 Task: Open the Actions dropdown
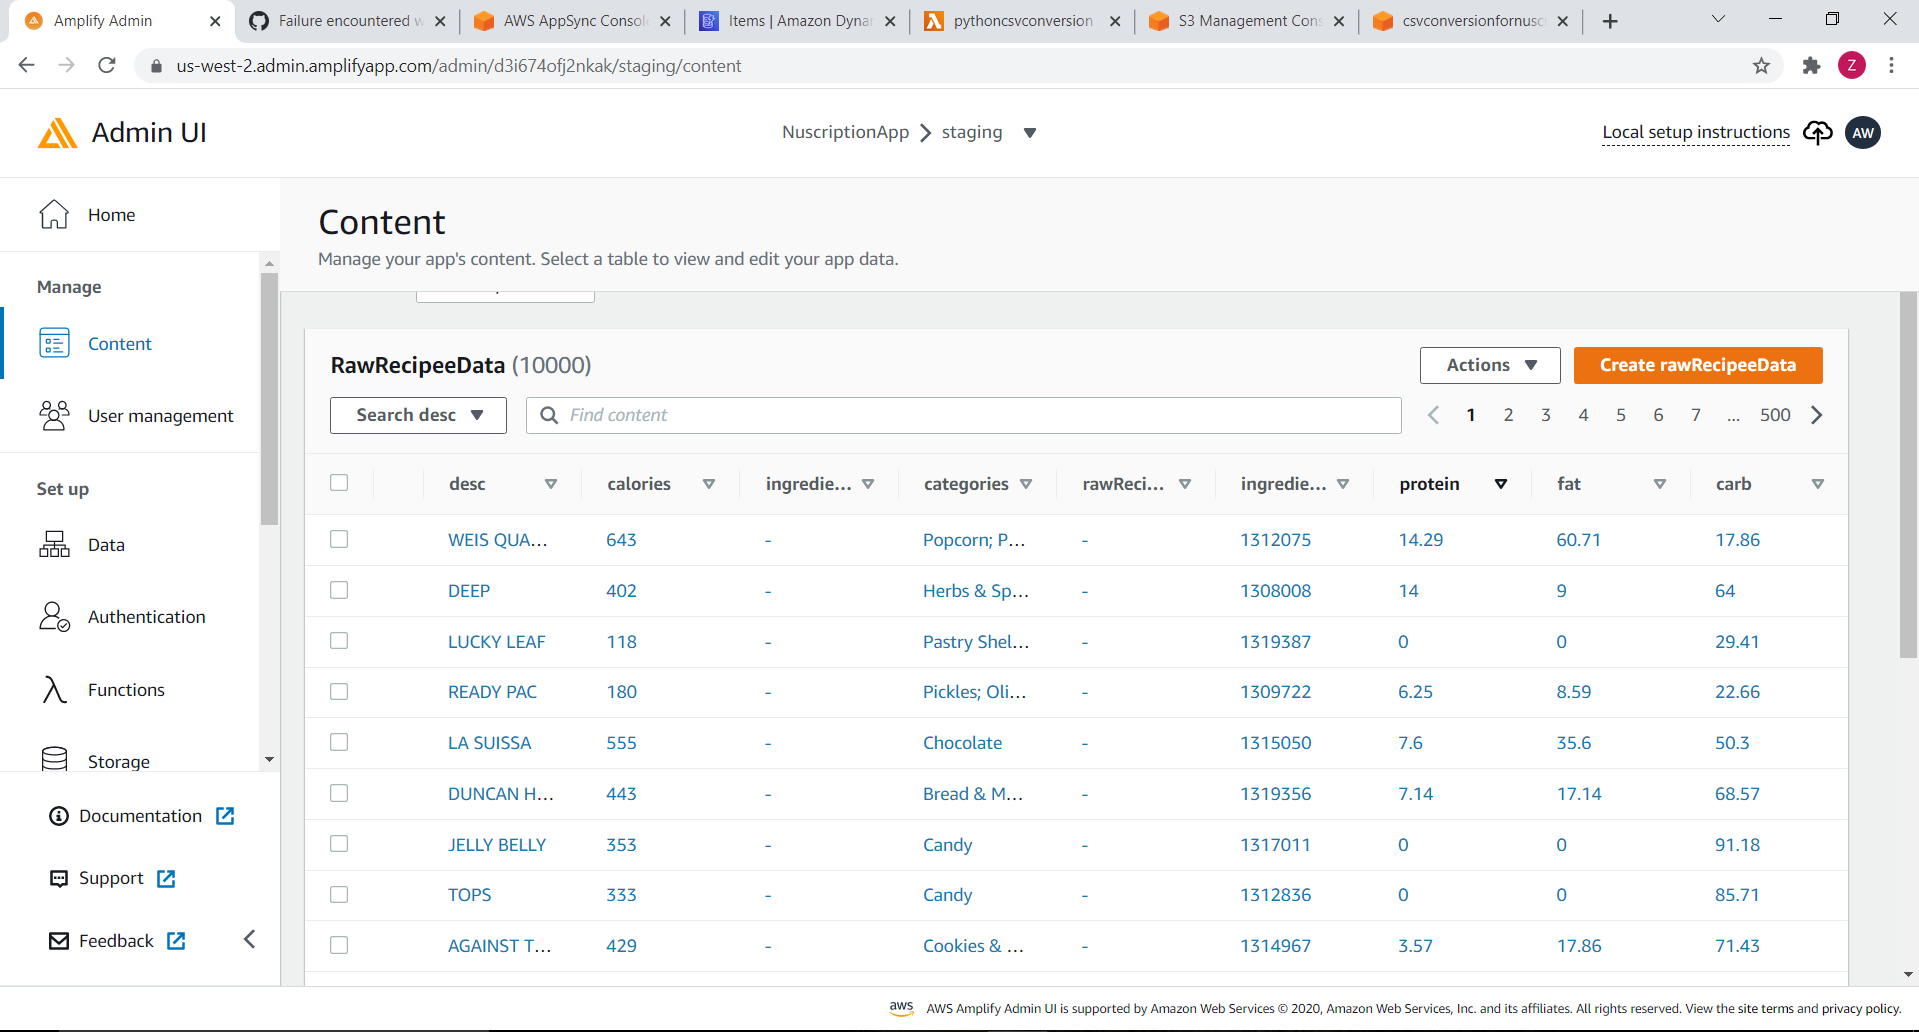tap(1489, 365)
